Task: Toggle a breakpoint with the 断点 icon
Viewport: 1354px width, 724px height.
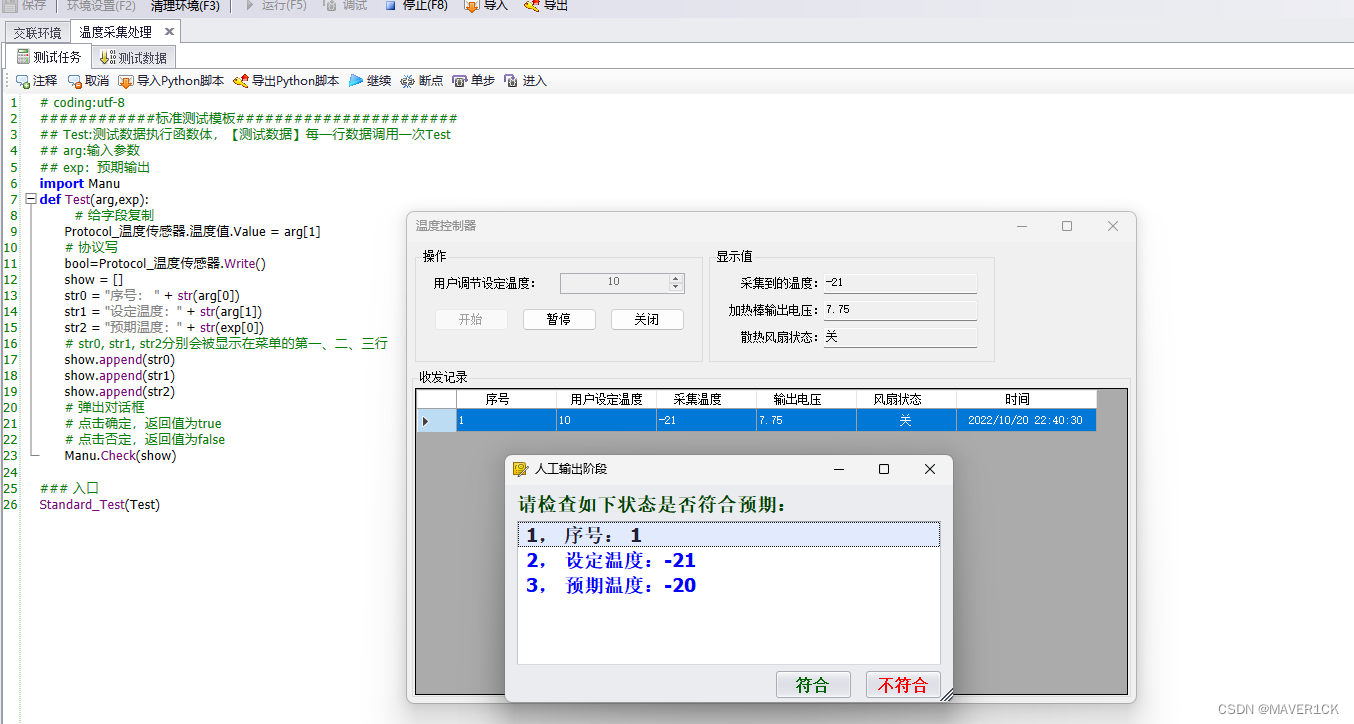Action: [x=421, y=81]
